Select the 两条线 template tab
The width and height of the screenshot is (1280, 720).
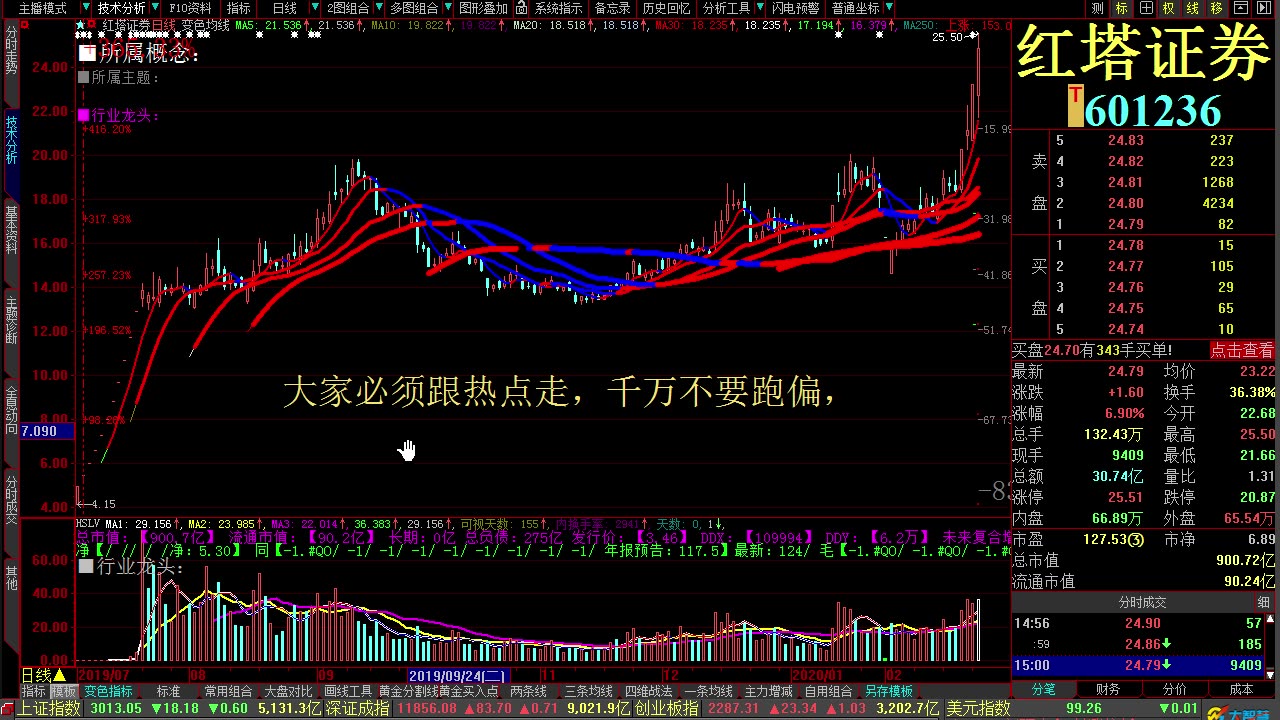point(528,691)
